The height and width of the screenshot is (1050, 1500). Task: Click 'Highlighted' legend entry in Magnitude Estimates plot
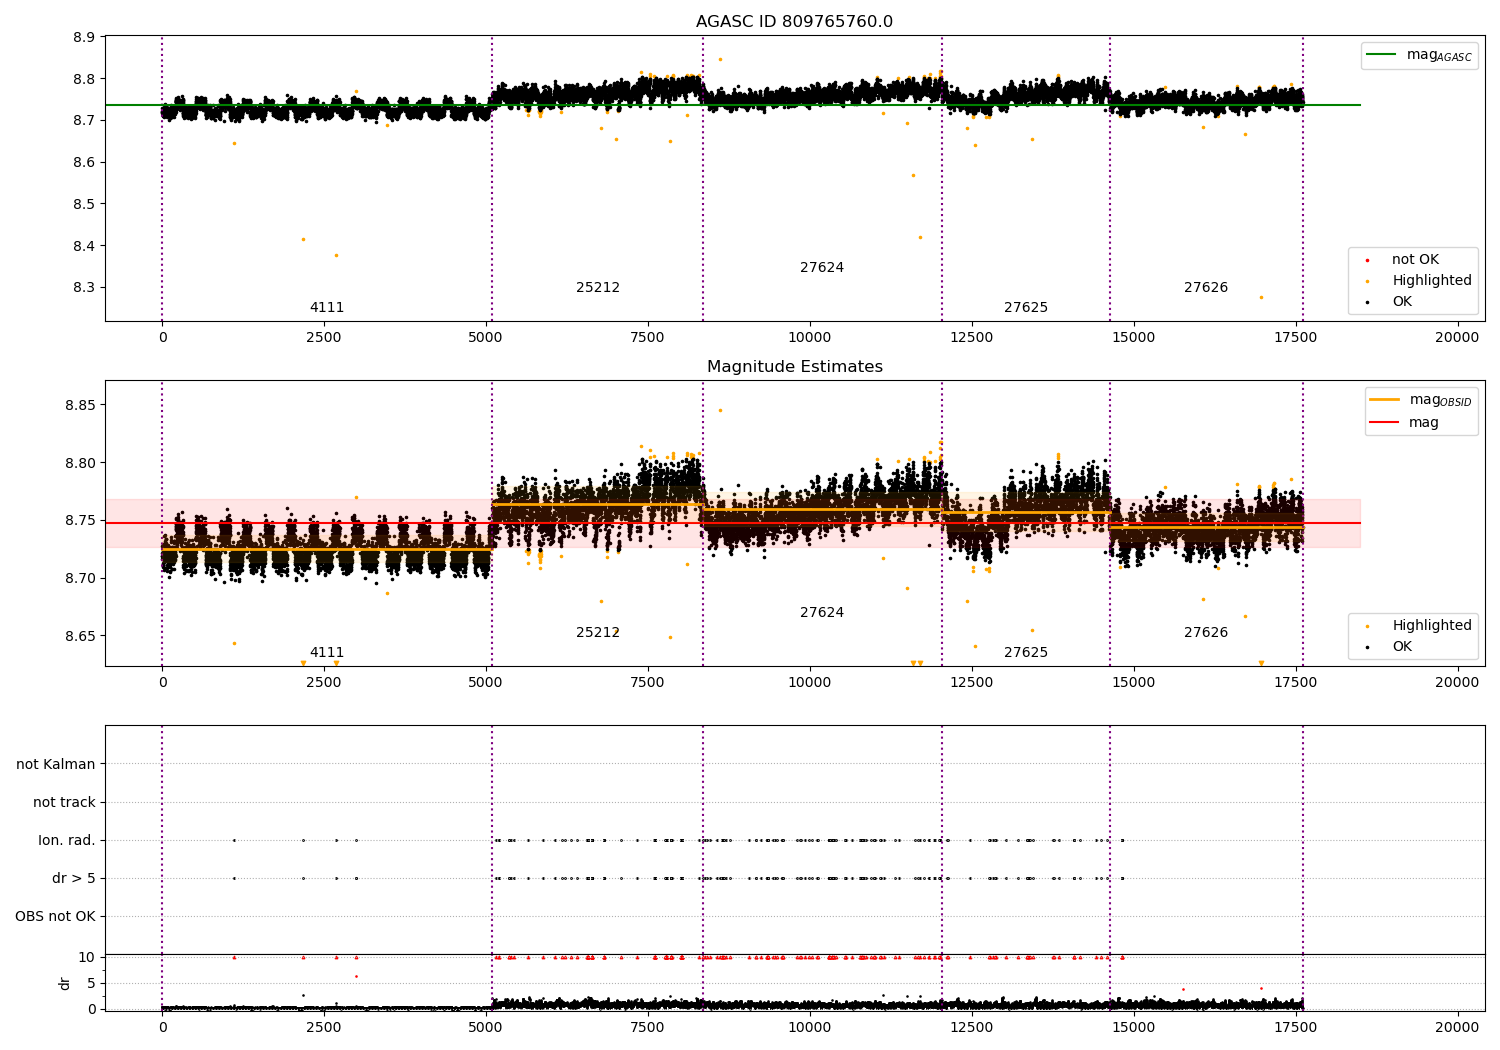pyautogui.click(x=1420, y=626)
